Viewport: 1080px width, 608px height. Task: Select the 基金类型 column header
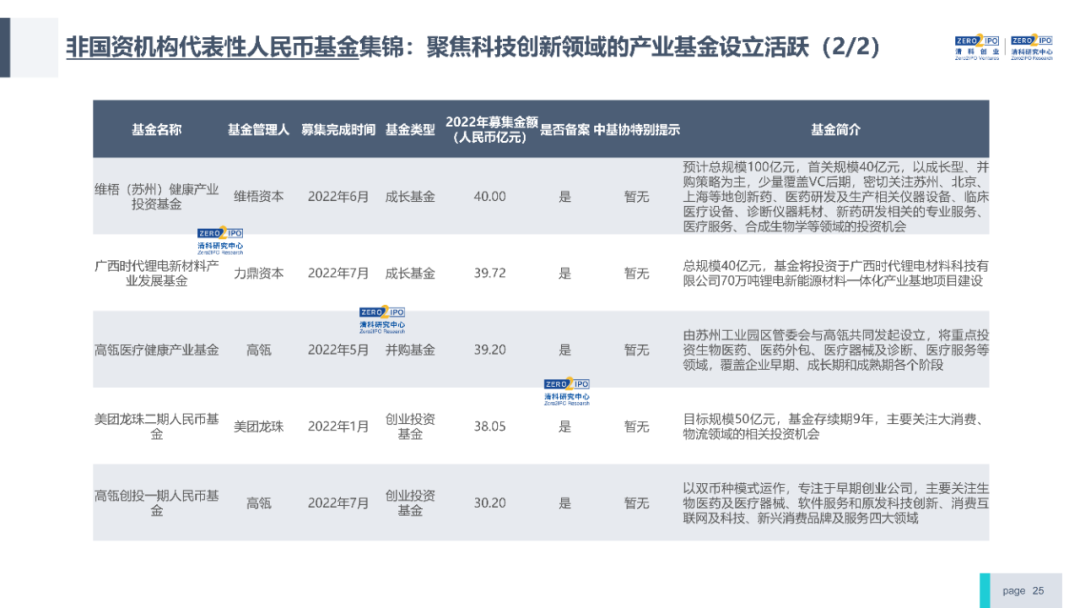pos(410,129)
